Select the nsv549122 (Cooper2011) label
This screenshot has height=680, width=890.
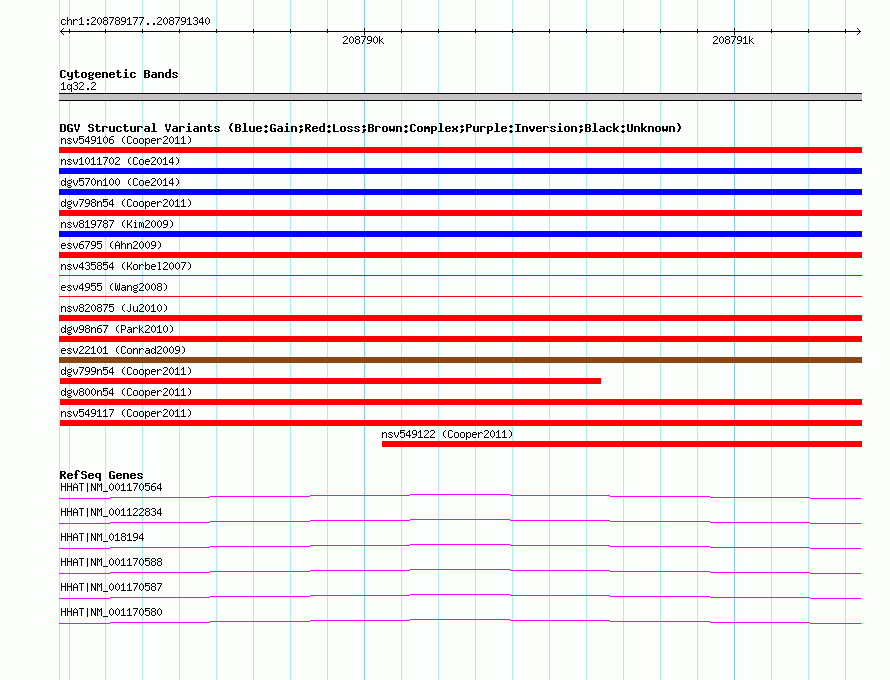pos(447,434)
